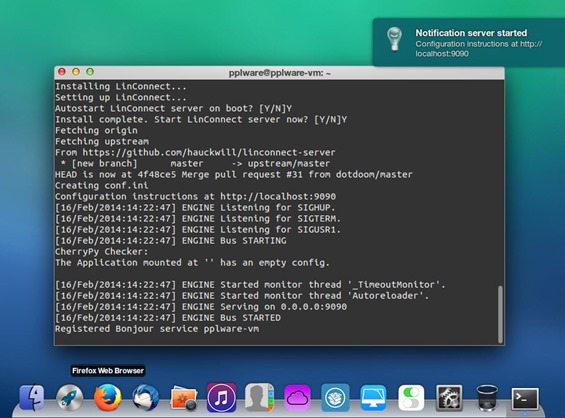Click the github.com/hauckwill/linconnect-server URL text
The image size is (565, 418).
(209, 152)
